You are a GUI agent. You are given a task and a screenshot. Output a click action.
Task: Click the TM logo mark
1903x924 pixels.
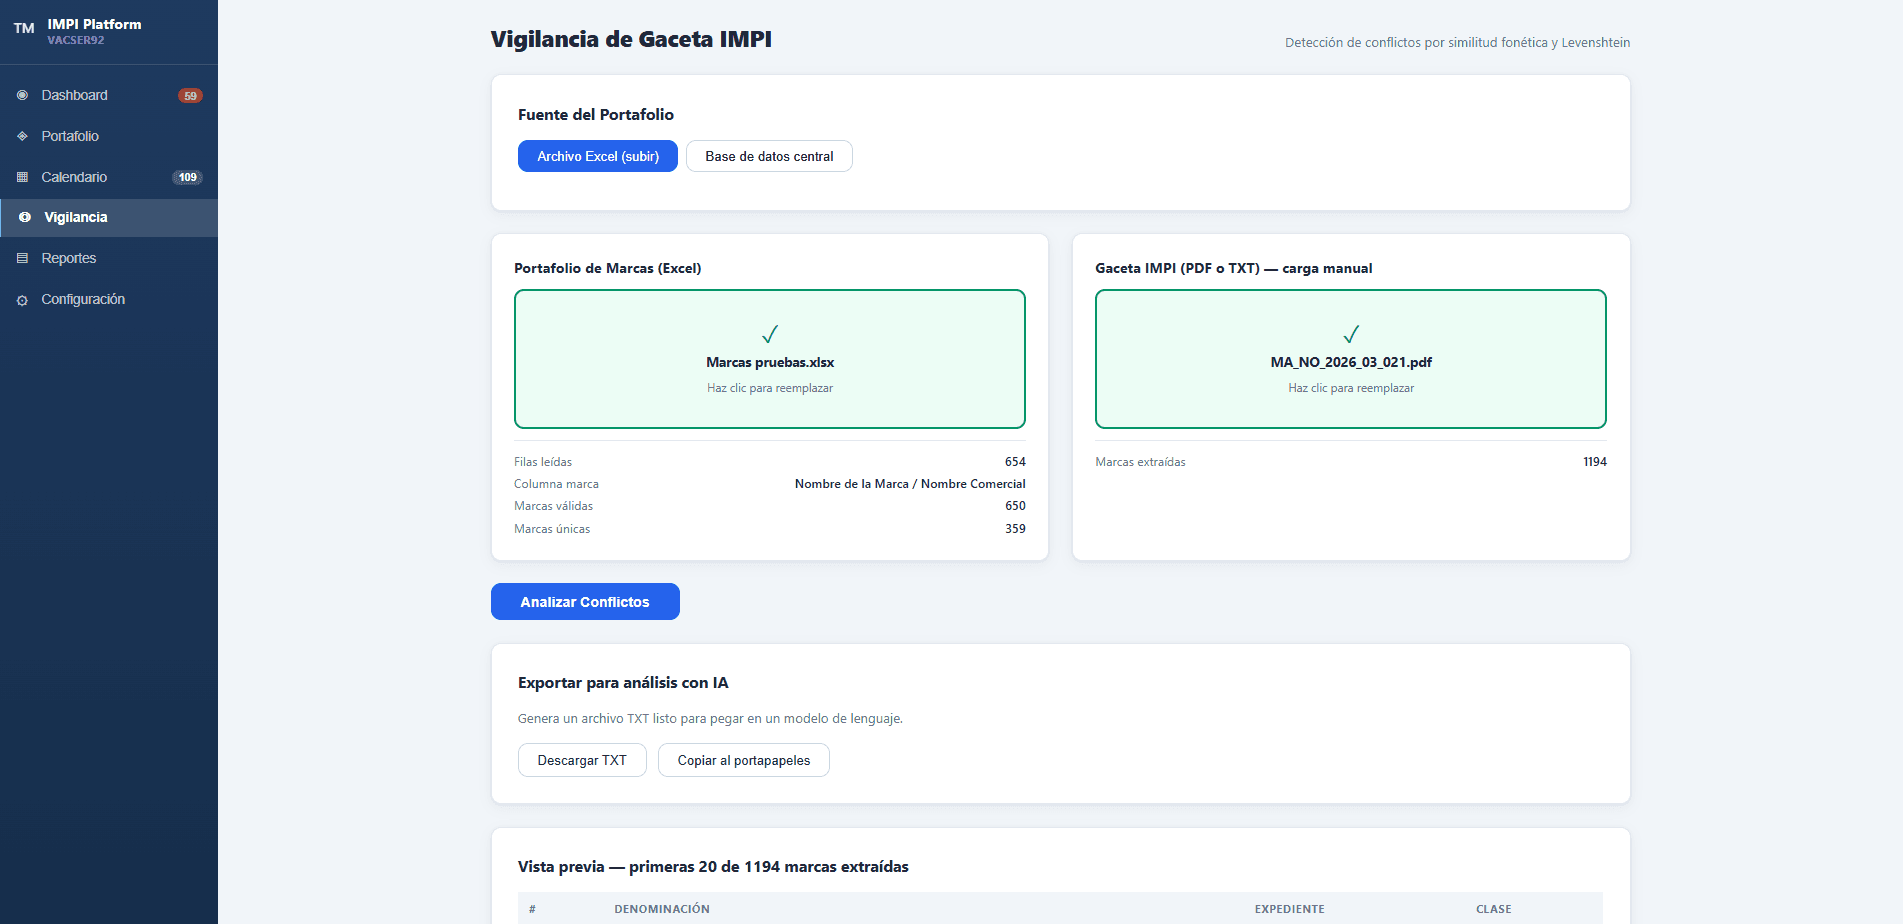point(24,28)
